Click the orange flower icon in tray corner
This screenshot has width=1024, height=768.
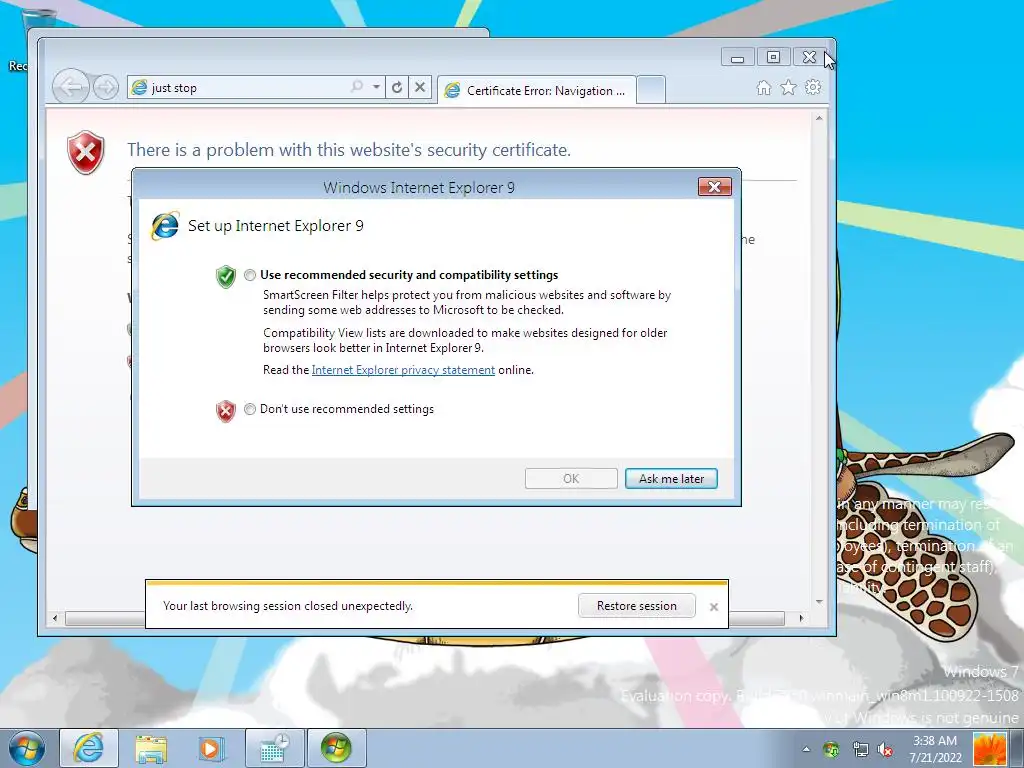pyautogui.click(x=990, y=748)
